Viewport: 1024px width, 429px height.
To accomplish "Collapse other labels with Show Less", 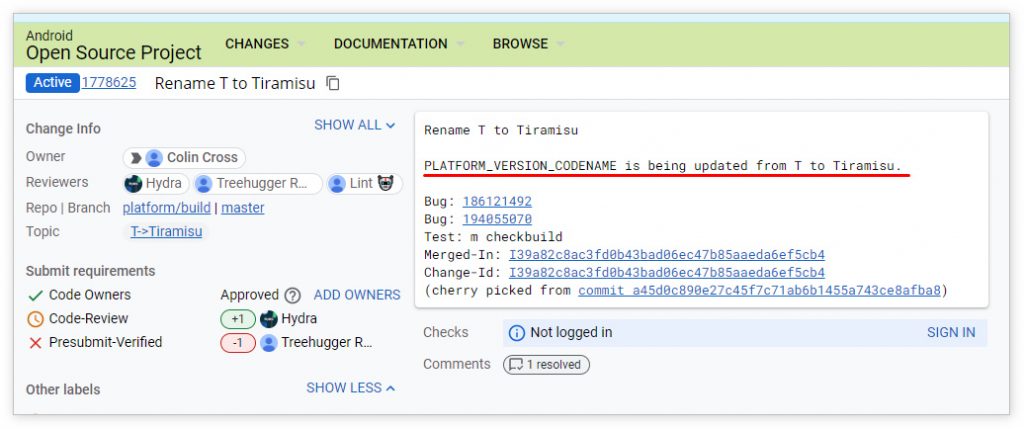I will click(x=350, y=388).
